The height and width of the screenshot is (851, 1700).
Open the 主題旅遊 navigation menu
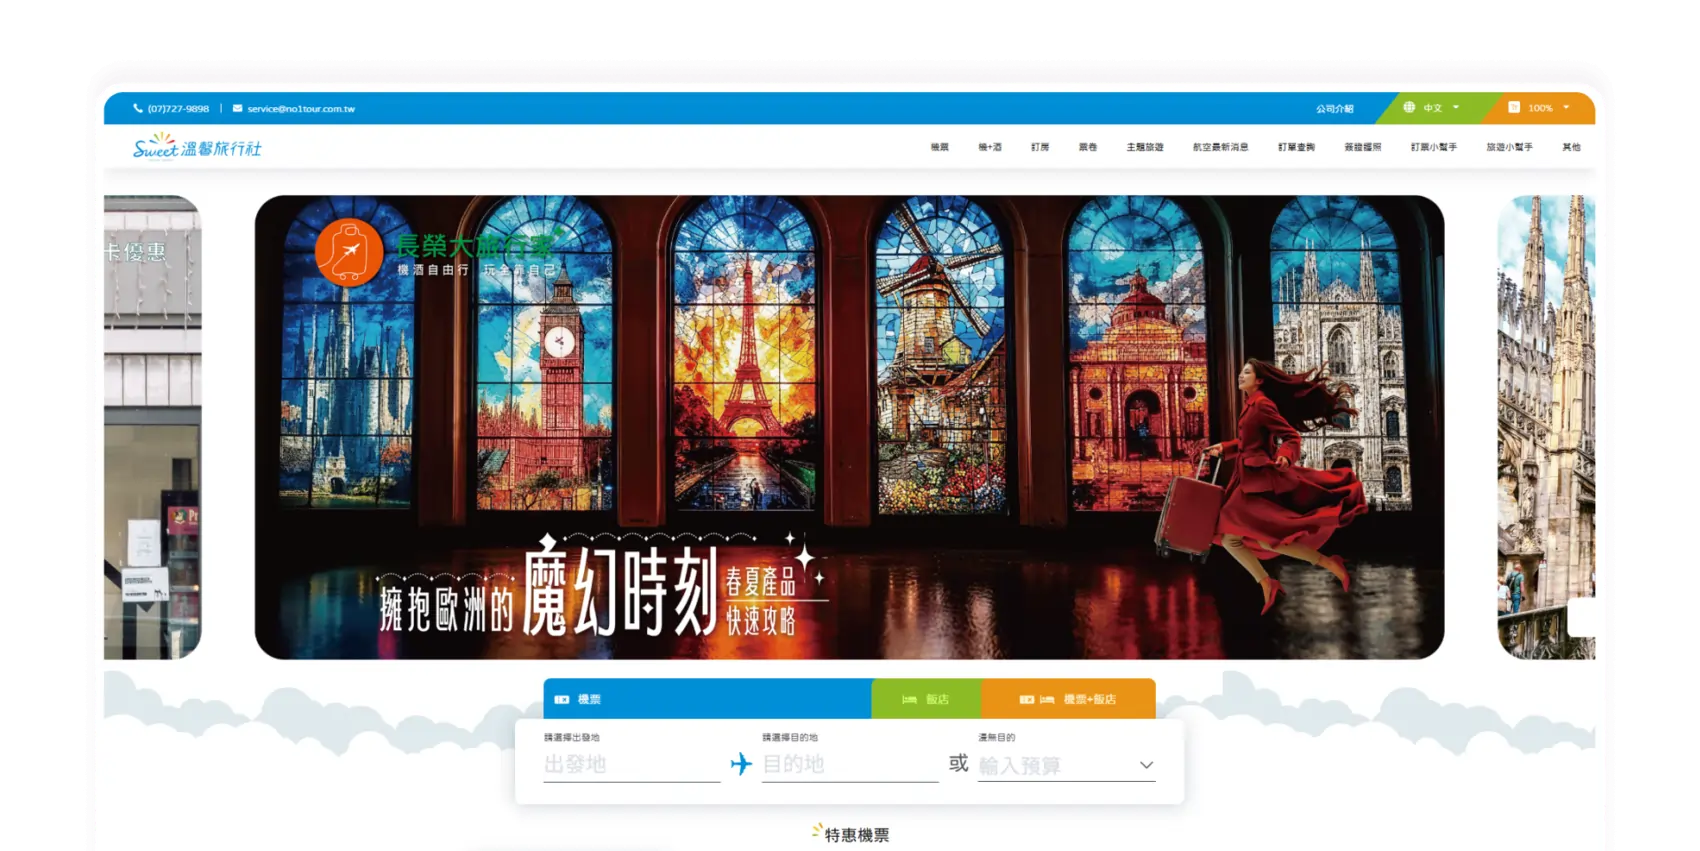pos(1144,147)
